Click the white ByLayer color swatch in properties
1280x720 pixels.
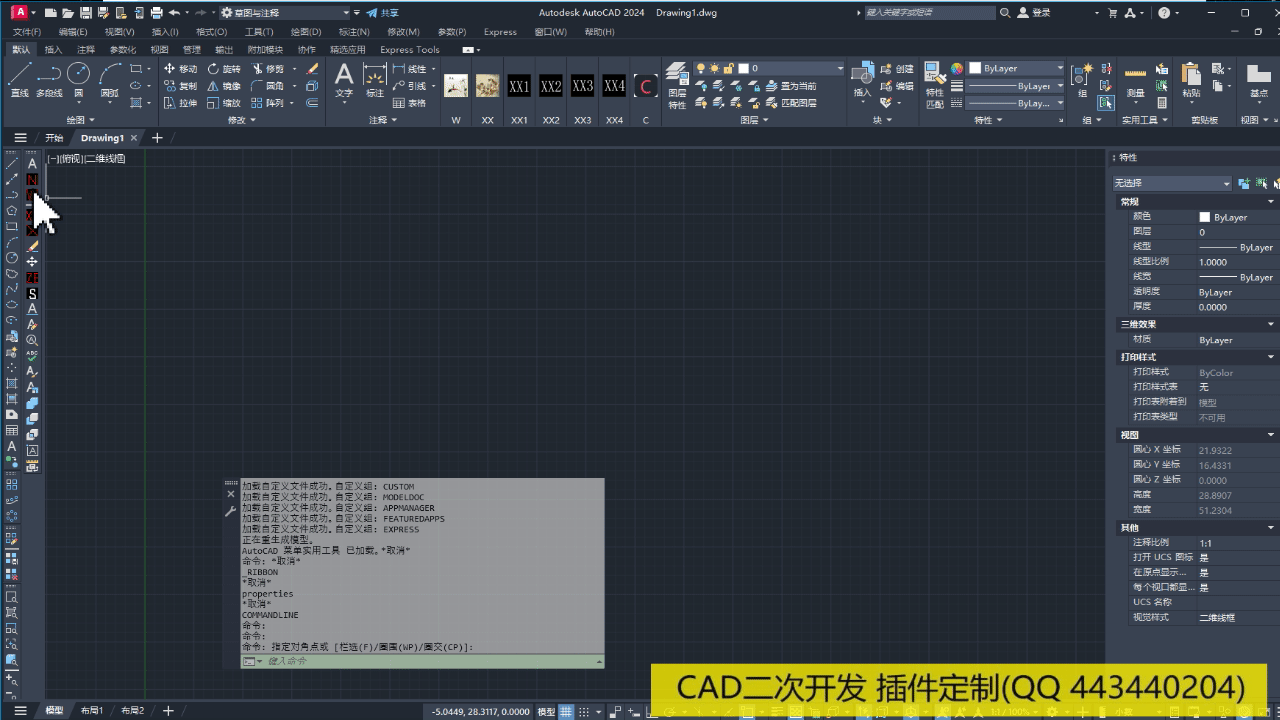[1204, 217]
